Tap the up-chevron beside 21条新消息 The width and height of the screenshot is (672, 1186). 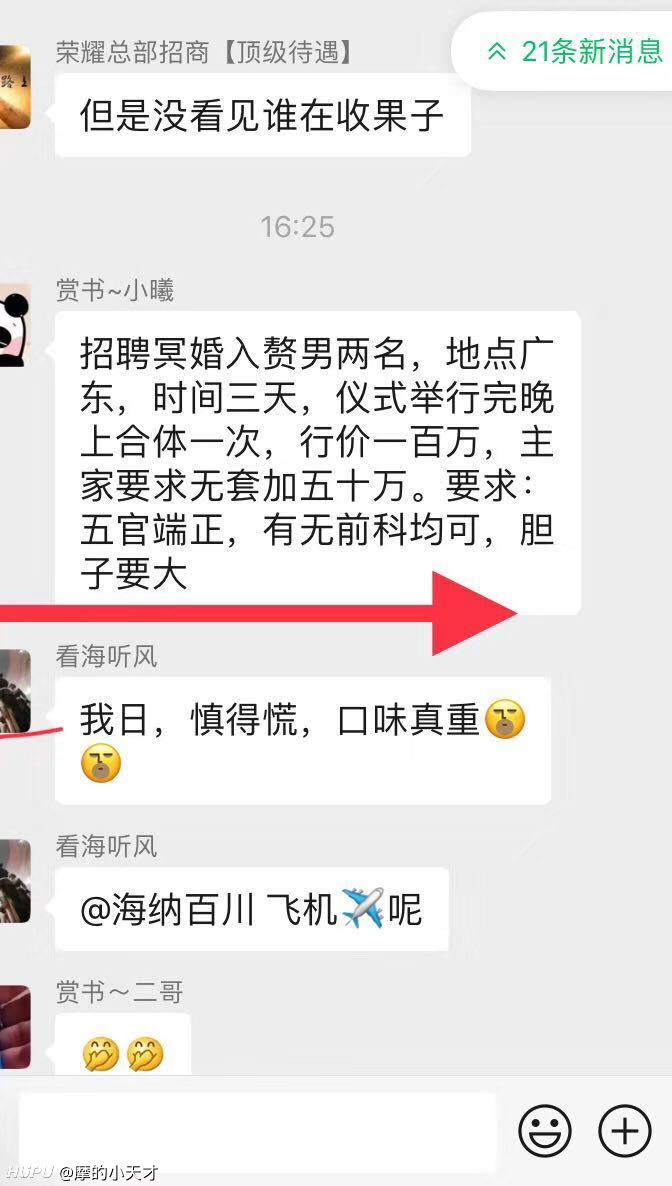pos(497,51)
